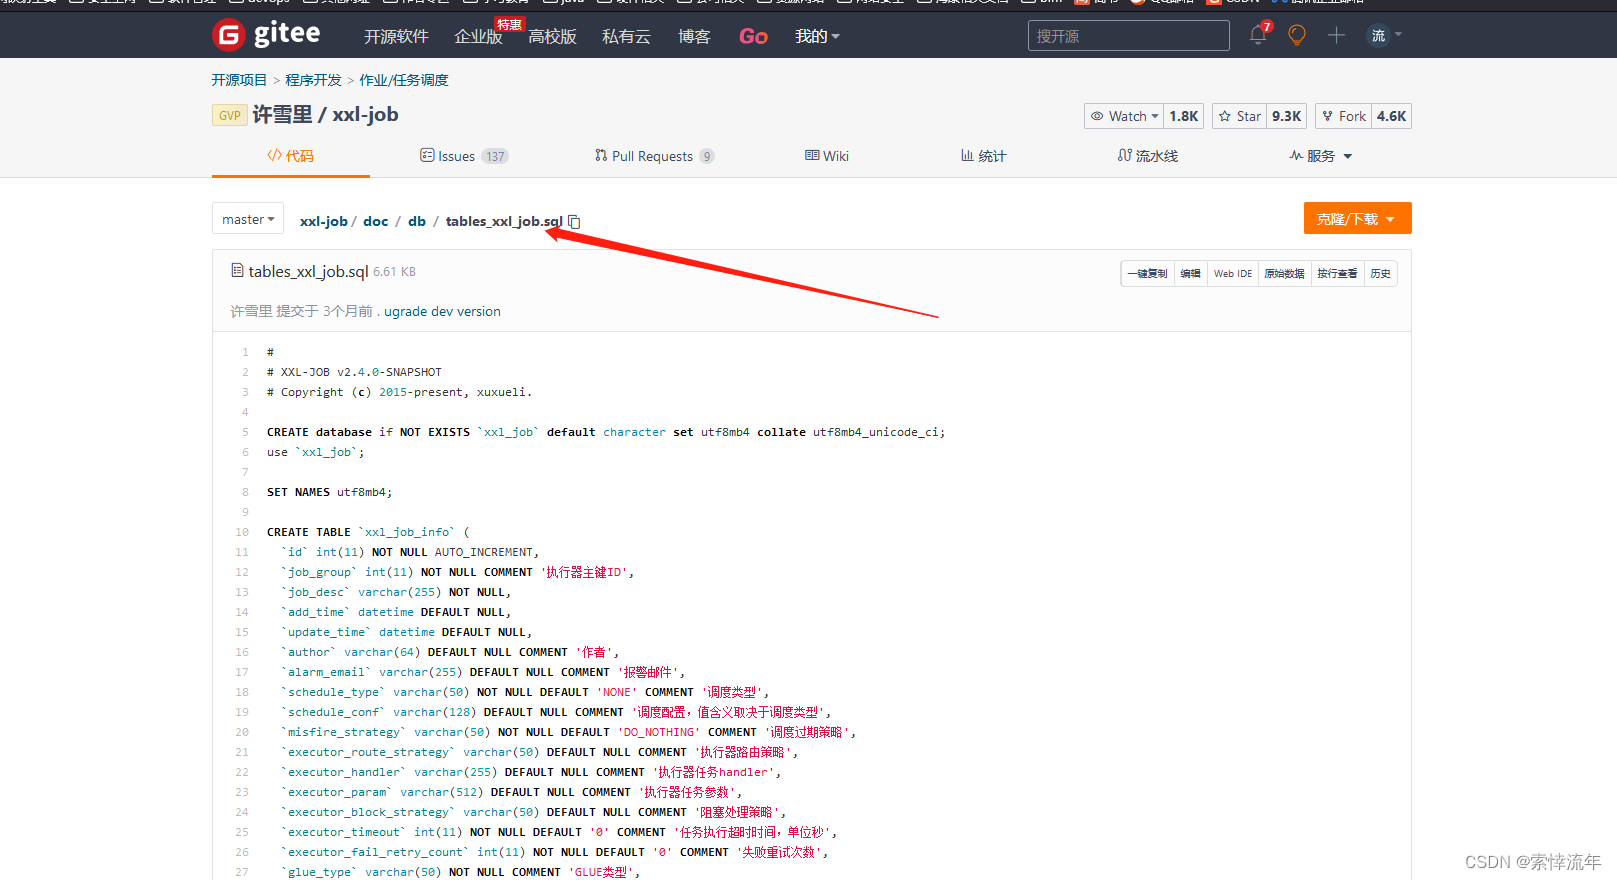Focus the 搜开源 search box
This screenshot has height=880, width=1617.
(1128, 36)
